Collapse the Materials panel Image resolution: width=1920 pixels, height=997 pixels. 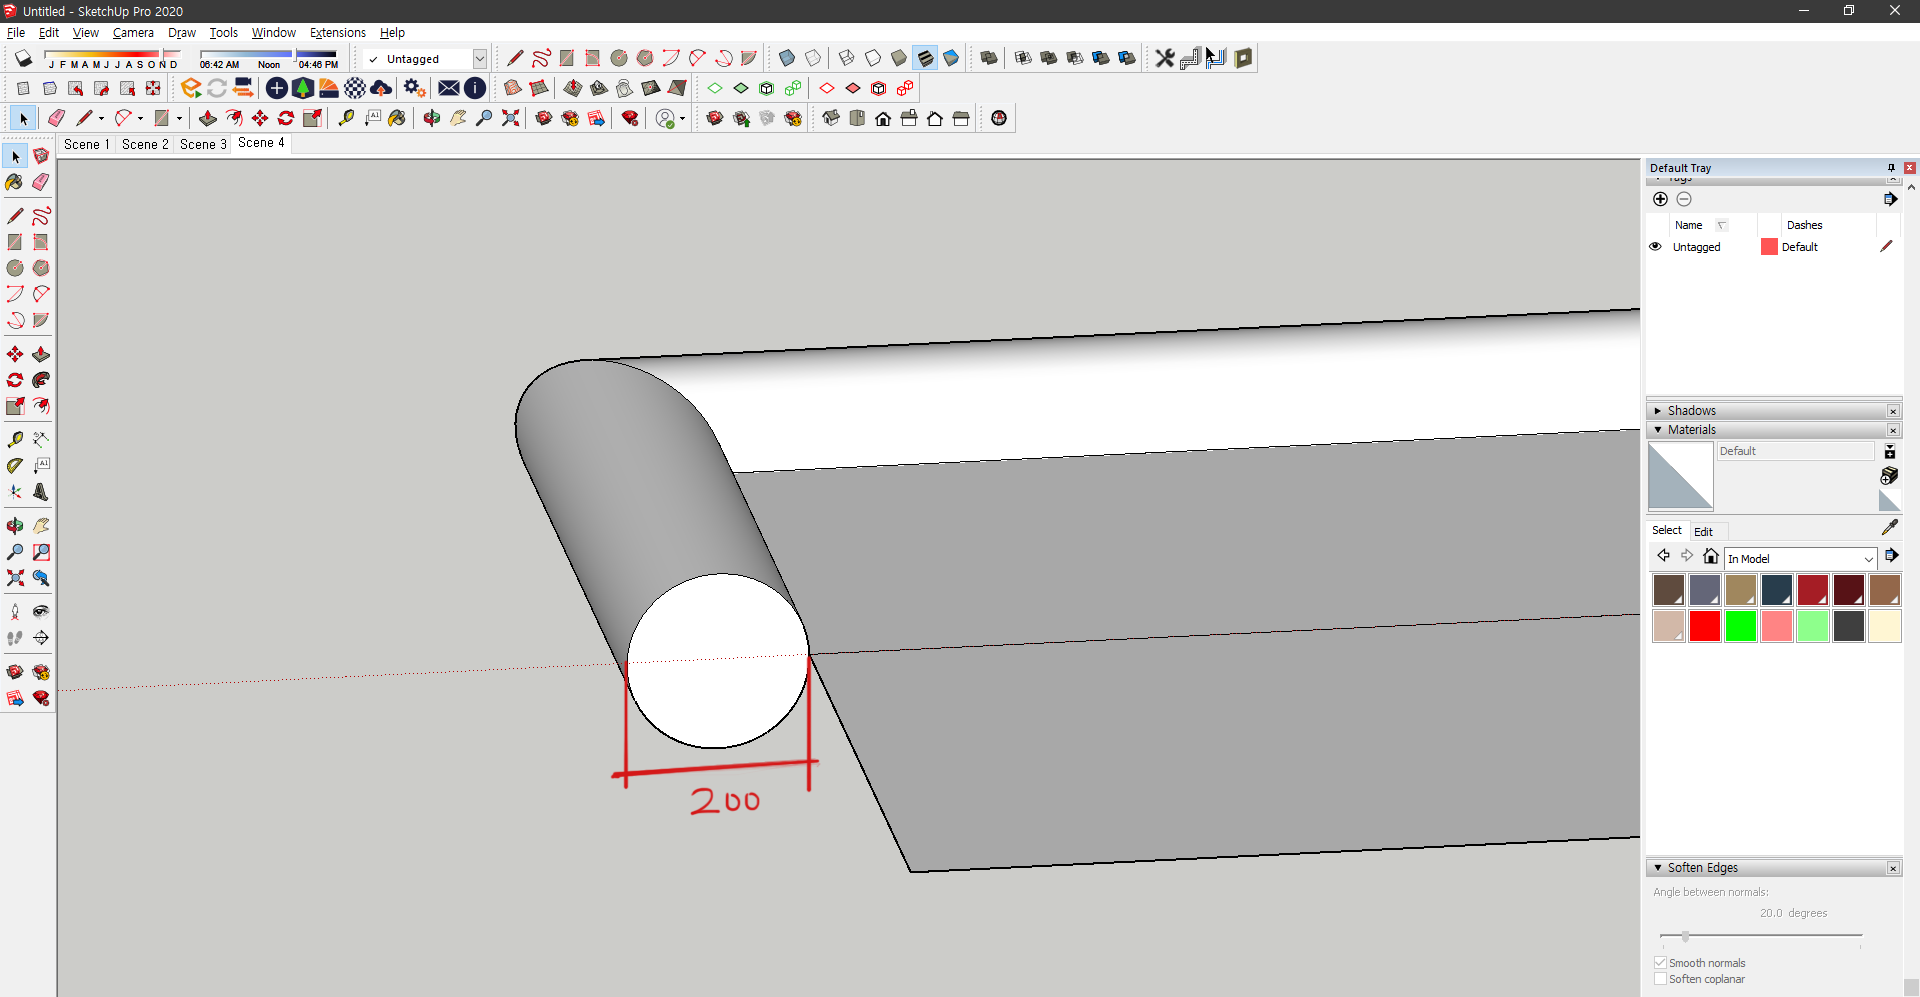pos(1658,430)
